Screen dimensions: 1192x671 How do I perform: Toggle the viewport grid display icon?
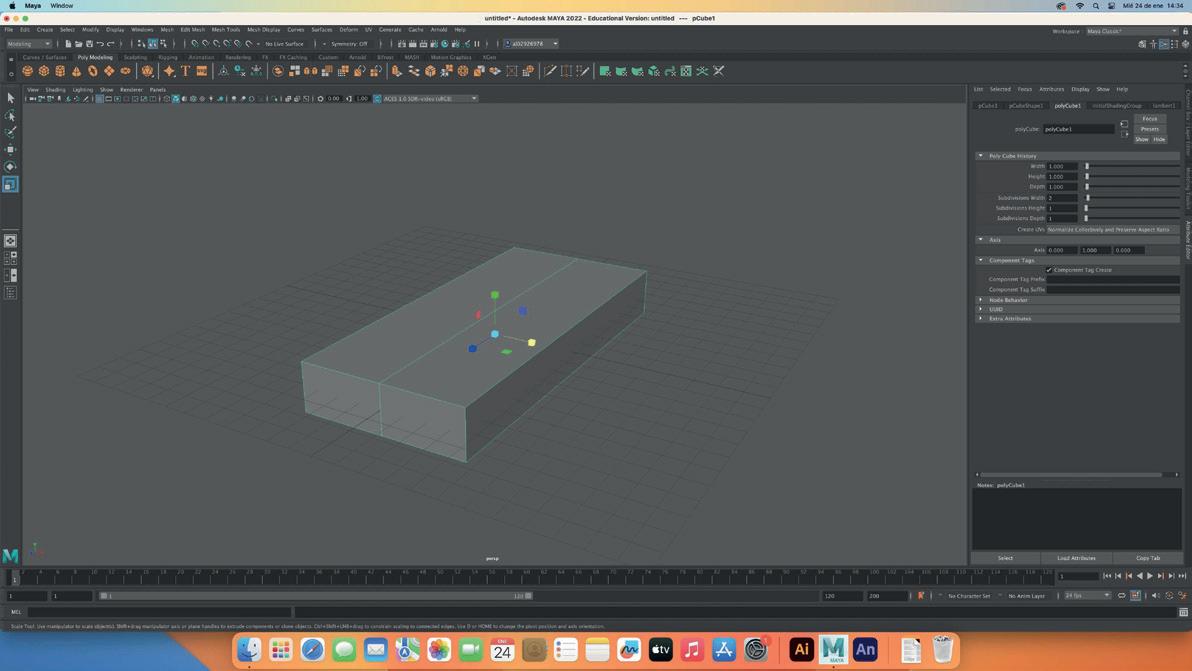point(100,99)
